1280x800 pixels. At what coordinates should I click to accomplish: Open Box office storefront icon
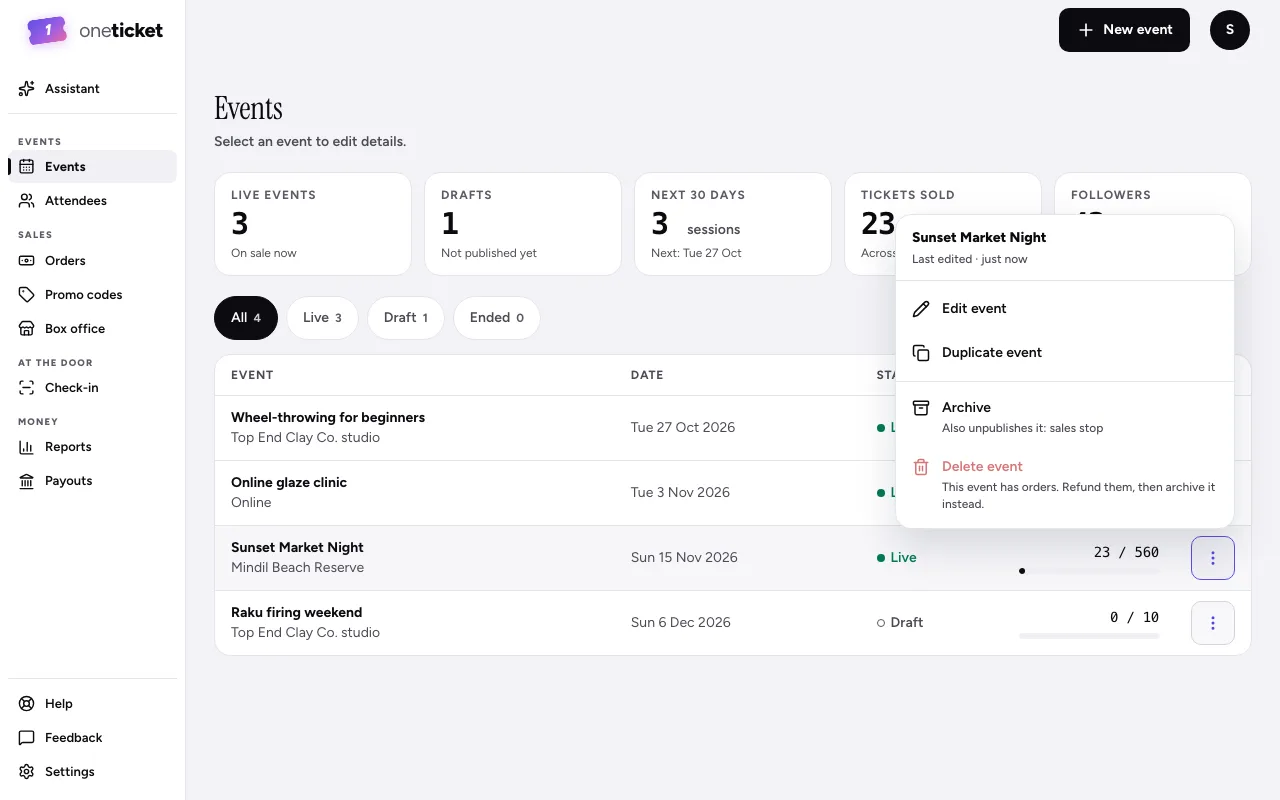pyautogui.click(x=27, y=329)
